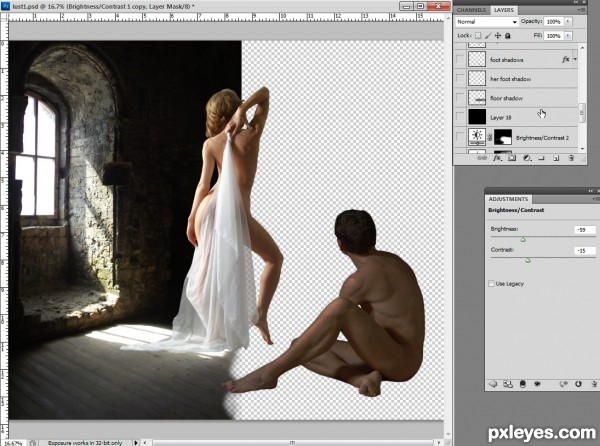
Task: Select the black Layer 18 thumbnail
Action: click(477, 117)
